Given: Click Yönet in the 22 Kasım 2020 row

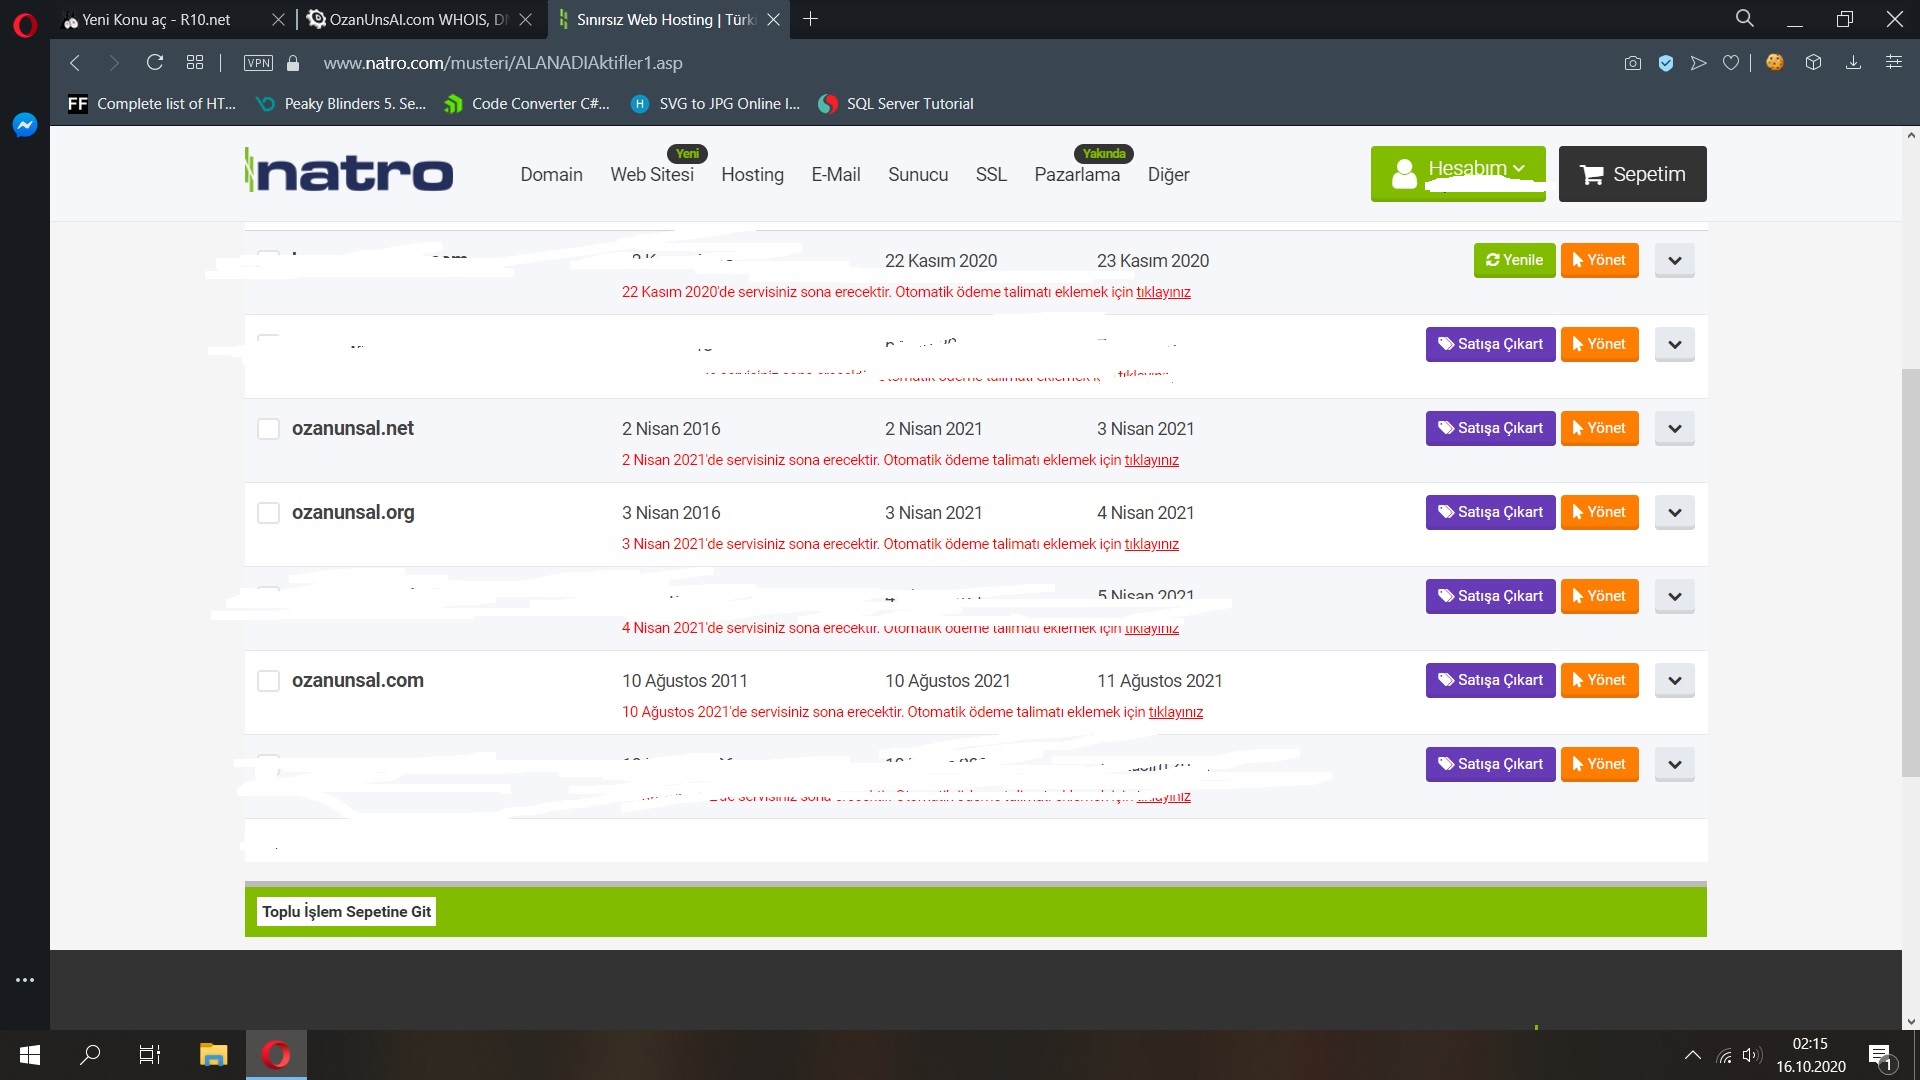Looking at the screenshot, I should (1599, 260).
